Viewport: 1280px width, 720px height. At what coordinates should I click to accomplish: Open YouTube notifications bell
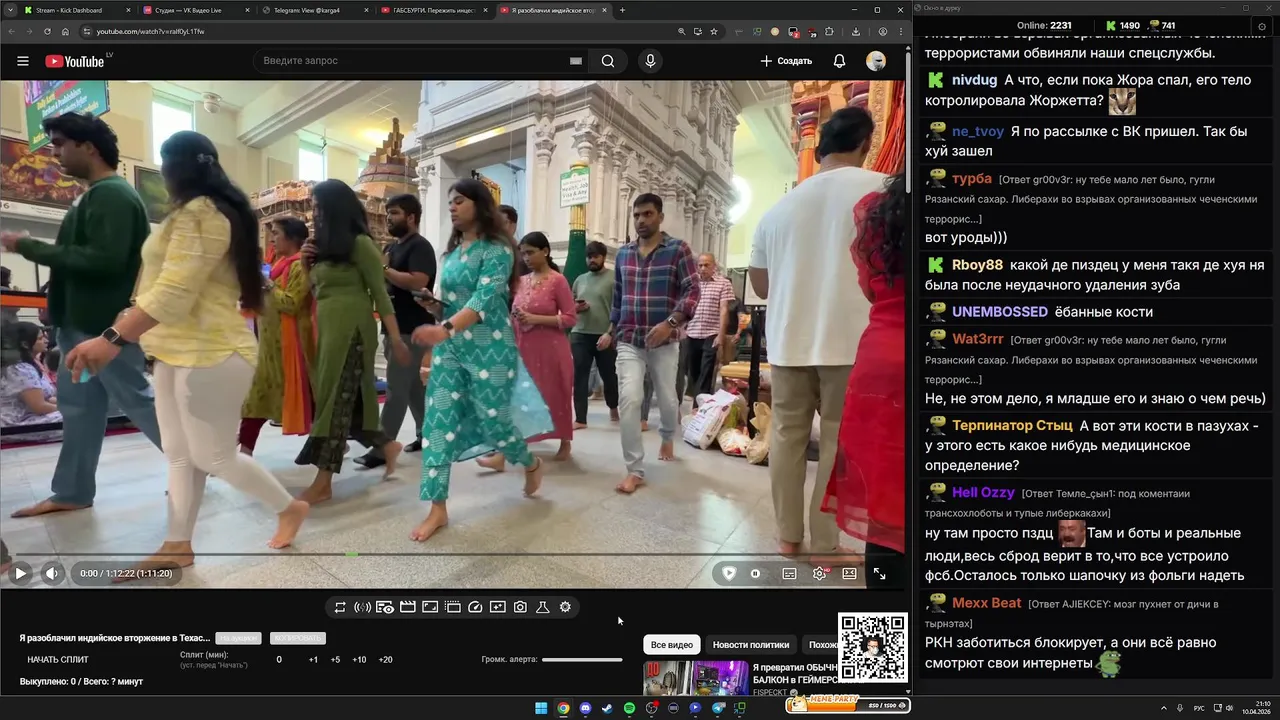tap(839, 61)
